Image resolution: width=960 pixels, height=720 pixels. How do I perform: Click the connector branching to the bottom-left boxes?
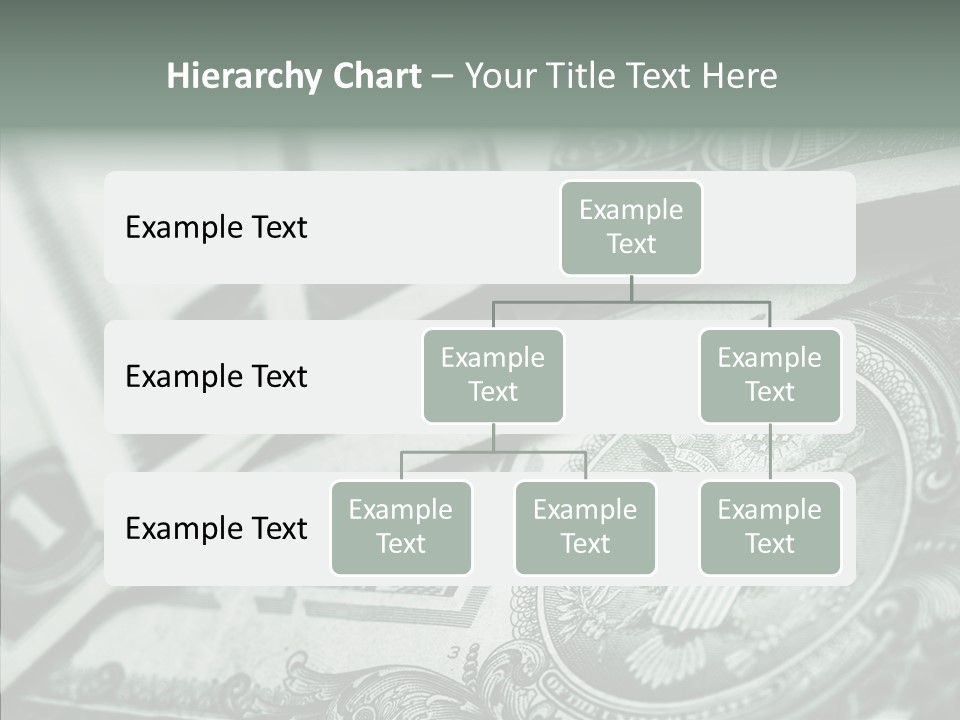(x=493, y=451)
